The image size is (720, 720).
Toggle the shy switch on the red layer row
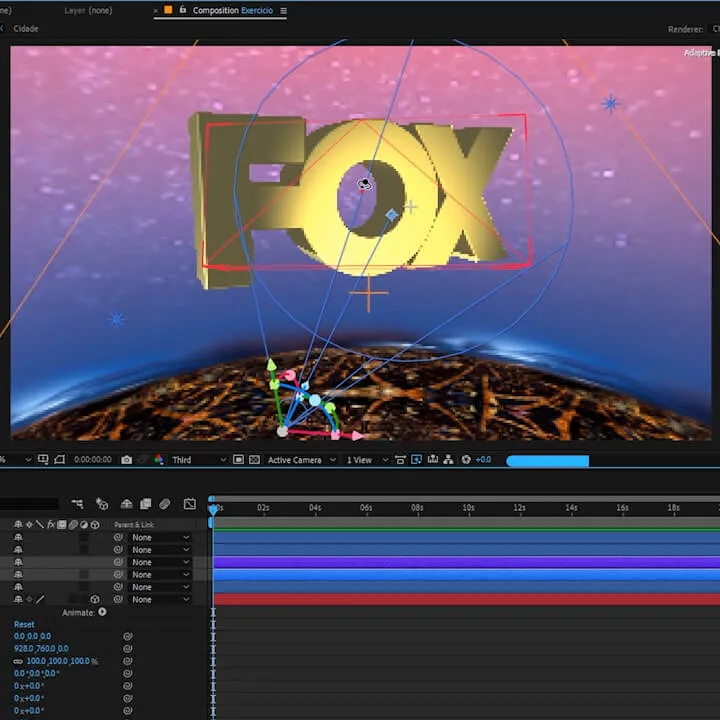tap(18, 599)
